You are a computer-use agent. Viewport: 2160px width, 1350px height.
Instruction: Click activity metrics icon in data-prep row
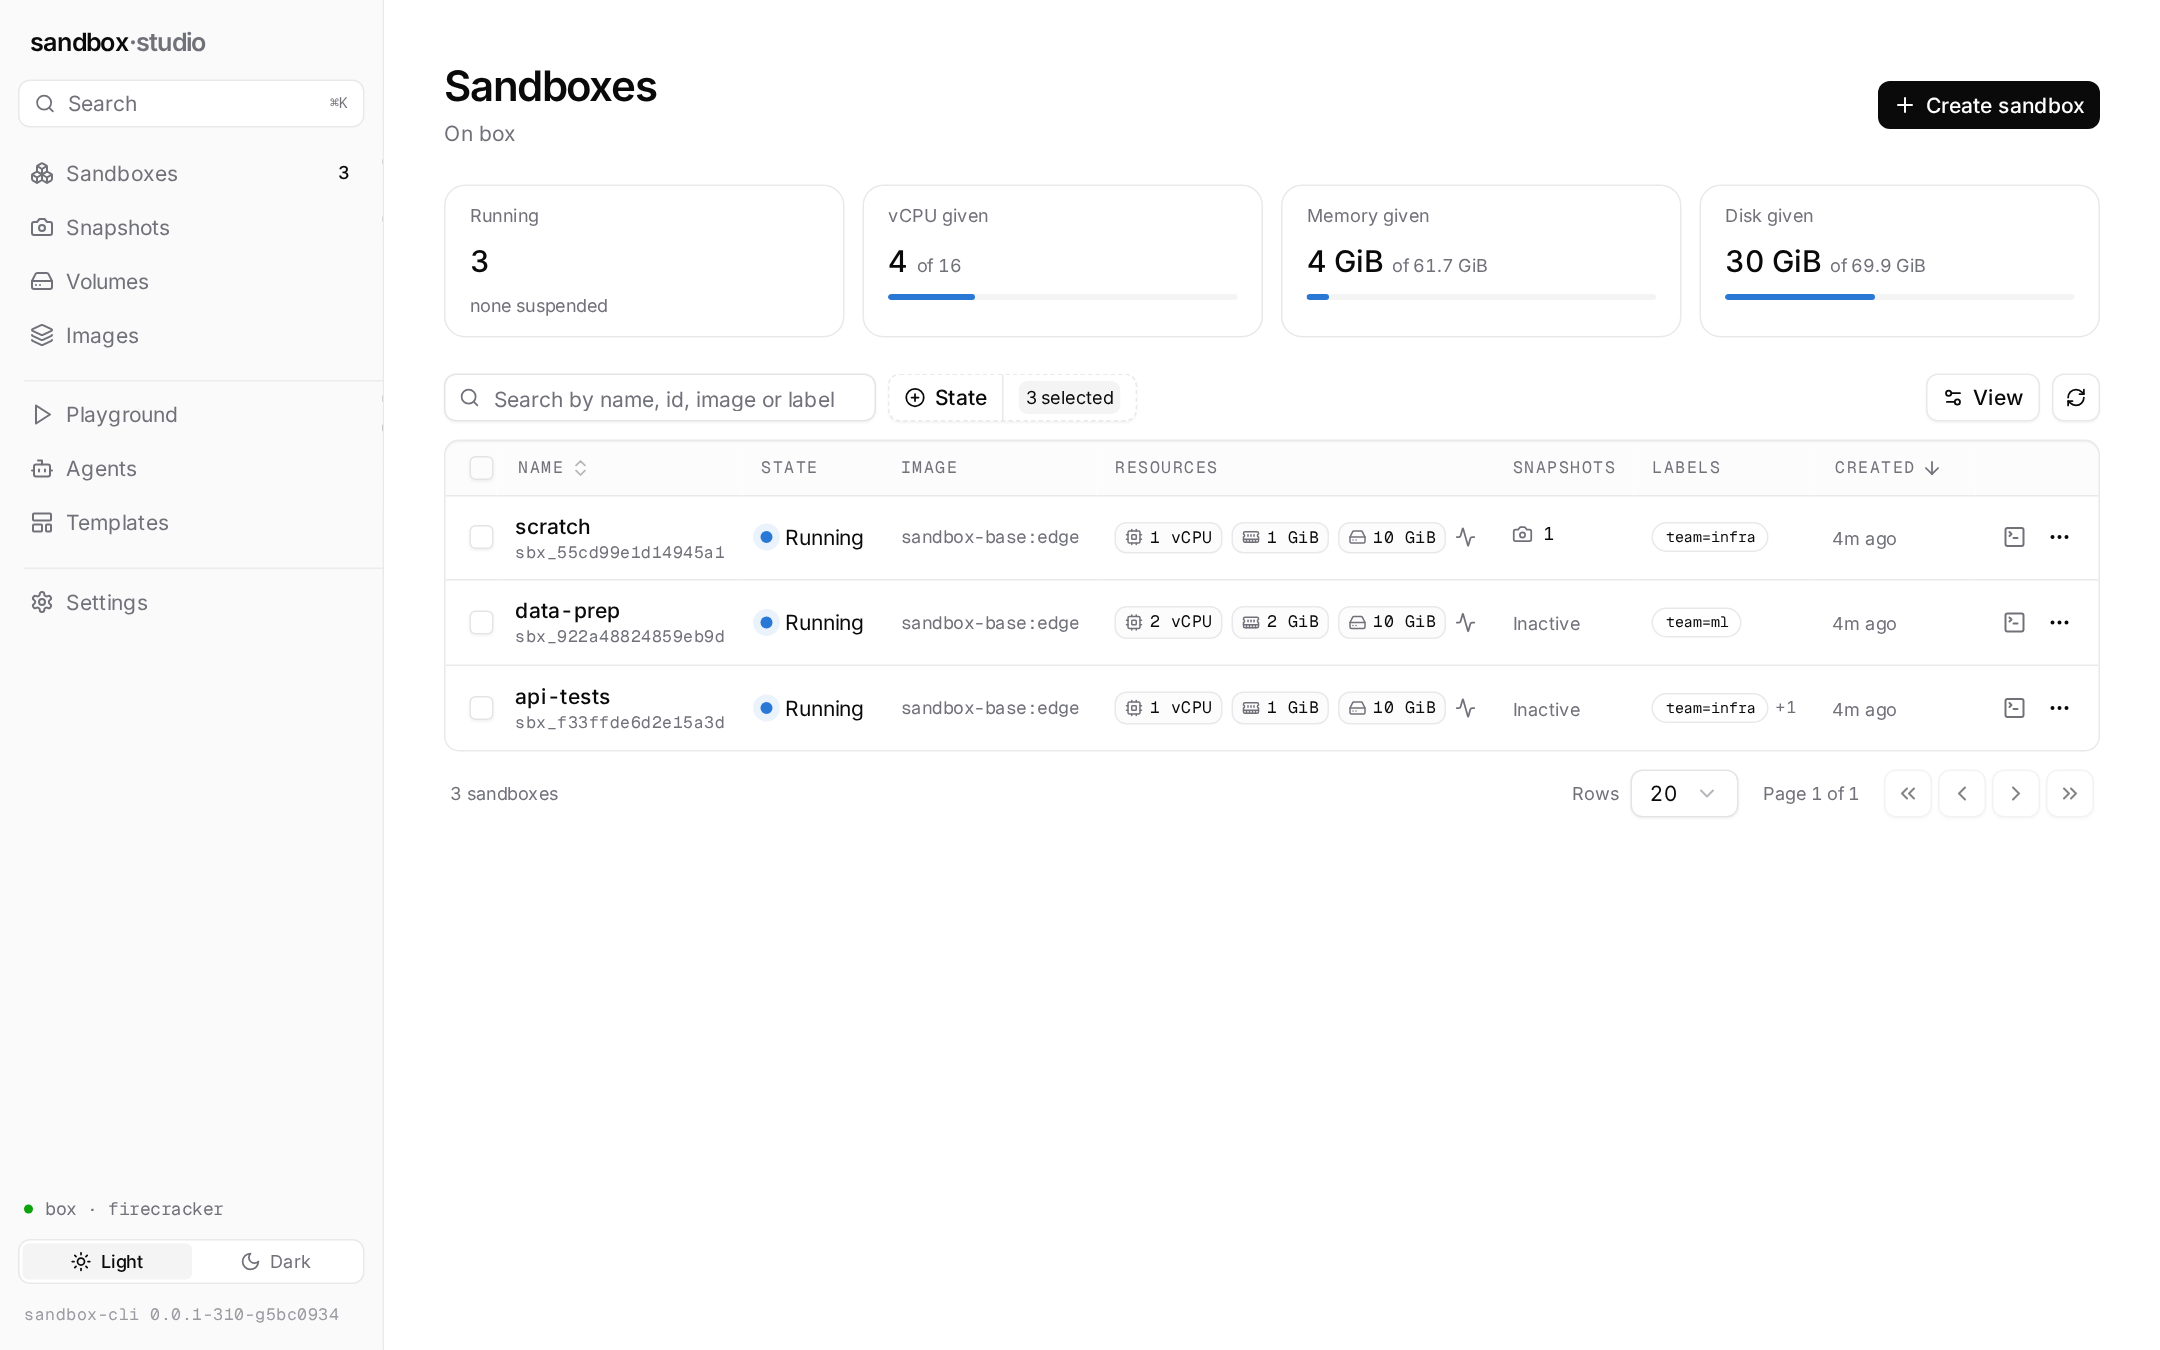click(x=1466, y=622)
